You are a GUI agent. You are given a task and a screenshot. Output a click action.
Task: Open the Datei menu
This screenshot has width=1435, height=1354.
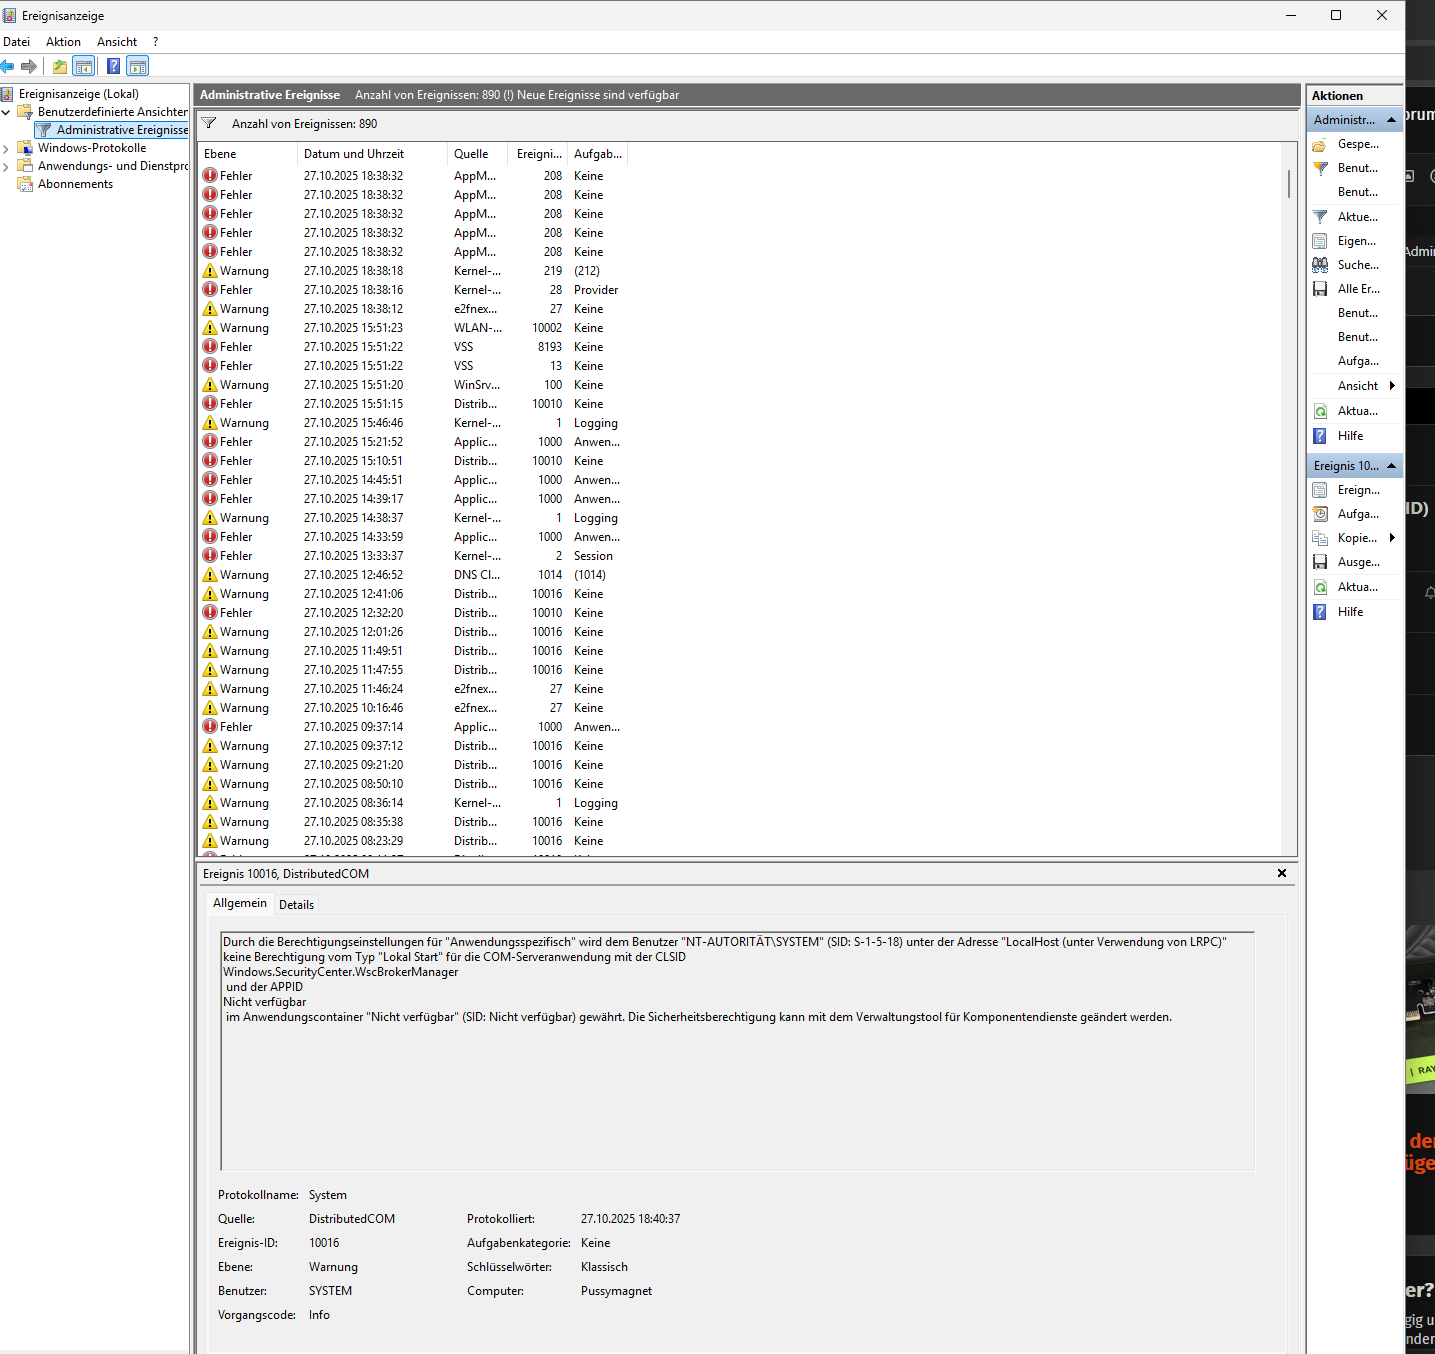[17, 42]
